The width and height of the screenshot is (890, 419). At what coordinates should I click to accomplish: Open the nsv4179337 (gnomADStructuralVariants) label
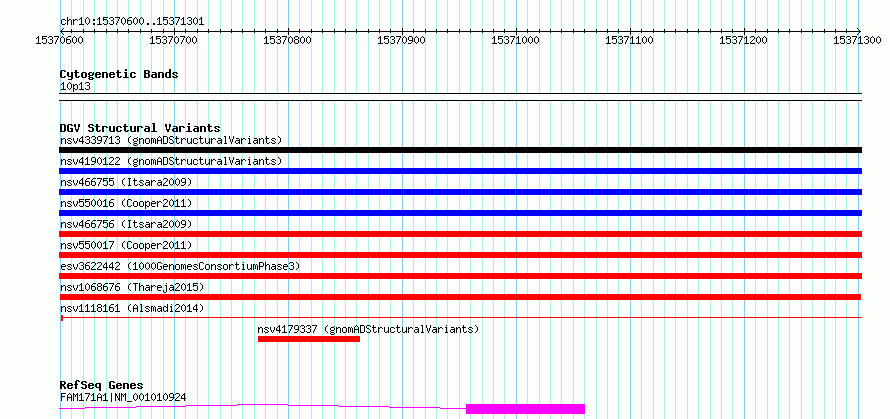tap(368, 329)
